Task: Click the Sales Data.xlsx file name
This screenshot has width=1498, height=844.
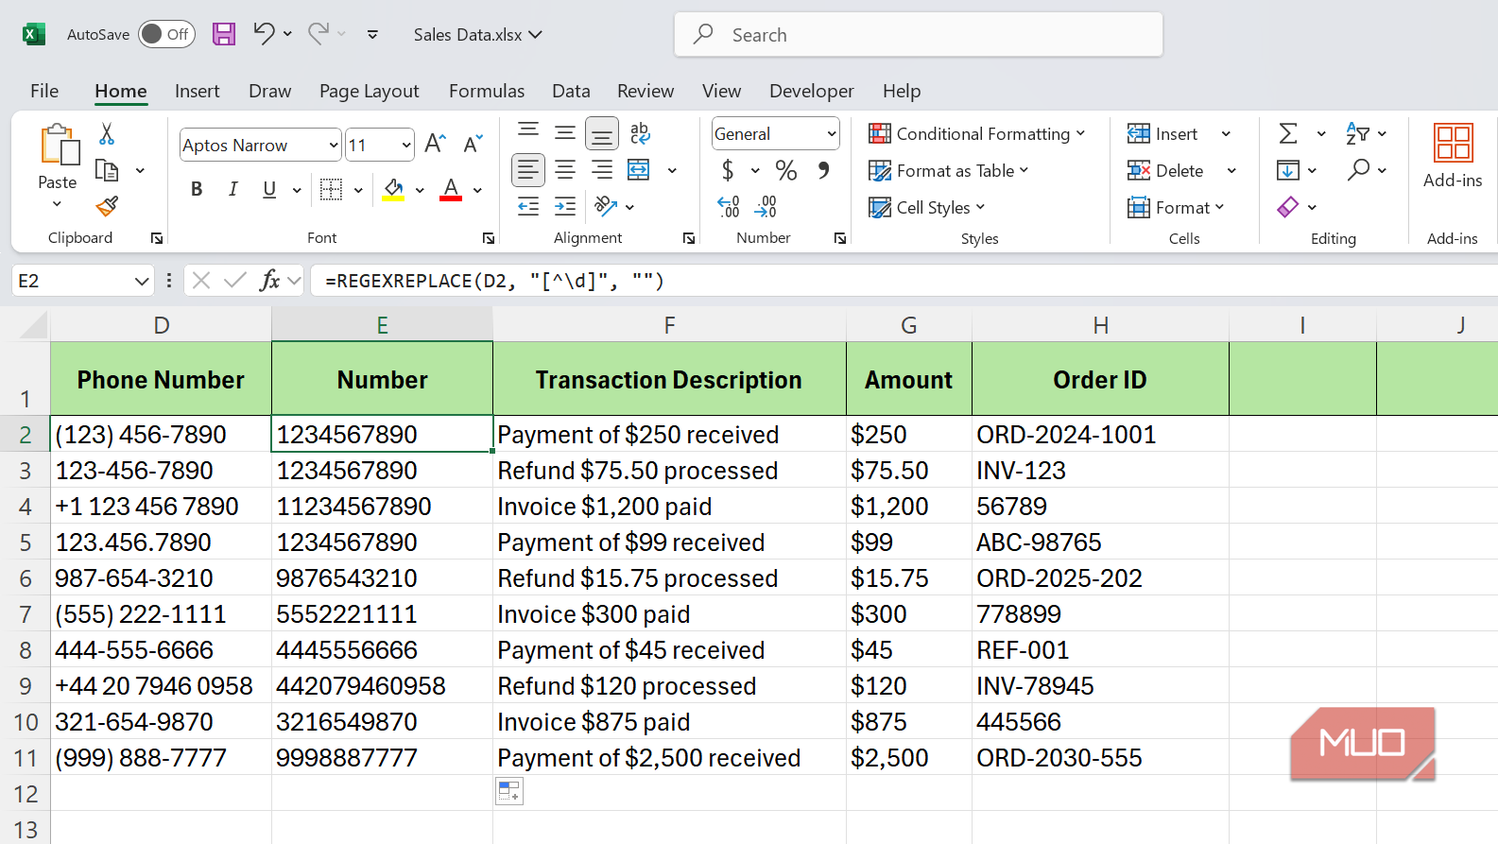Action: [x=468, y=34]
